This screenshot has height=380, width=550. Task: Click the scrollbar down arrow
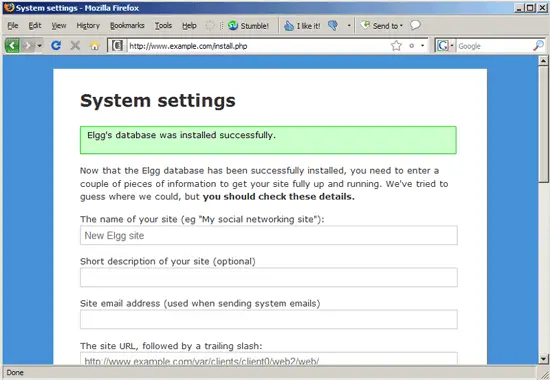coord(543,359)
